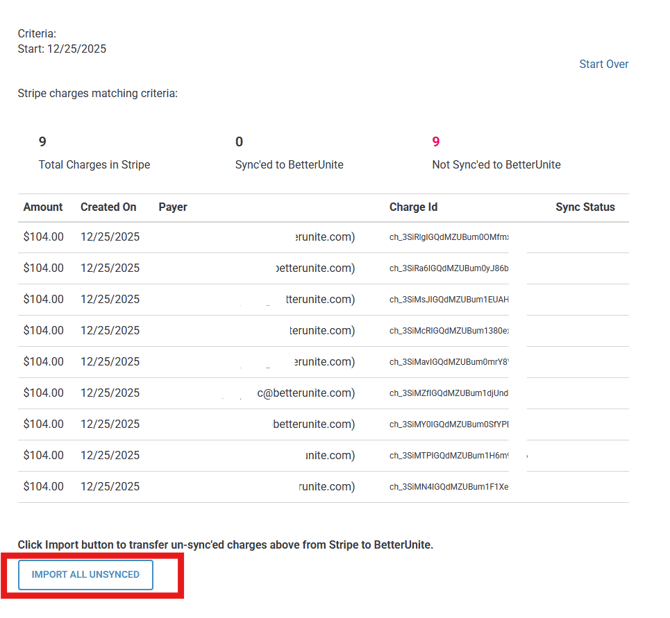Click the Amount column header

tap(43, 207)
